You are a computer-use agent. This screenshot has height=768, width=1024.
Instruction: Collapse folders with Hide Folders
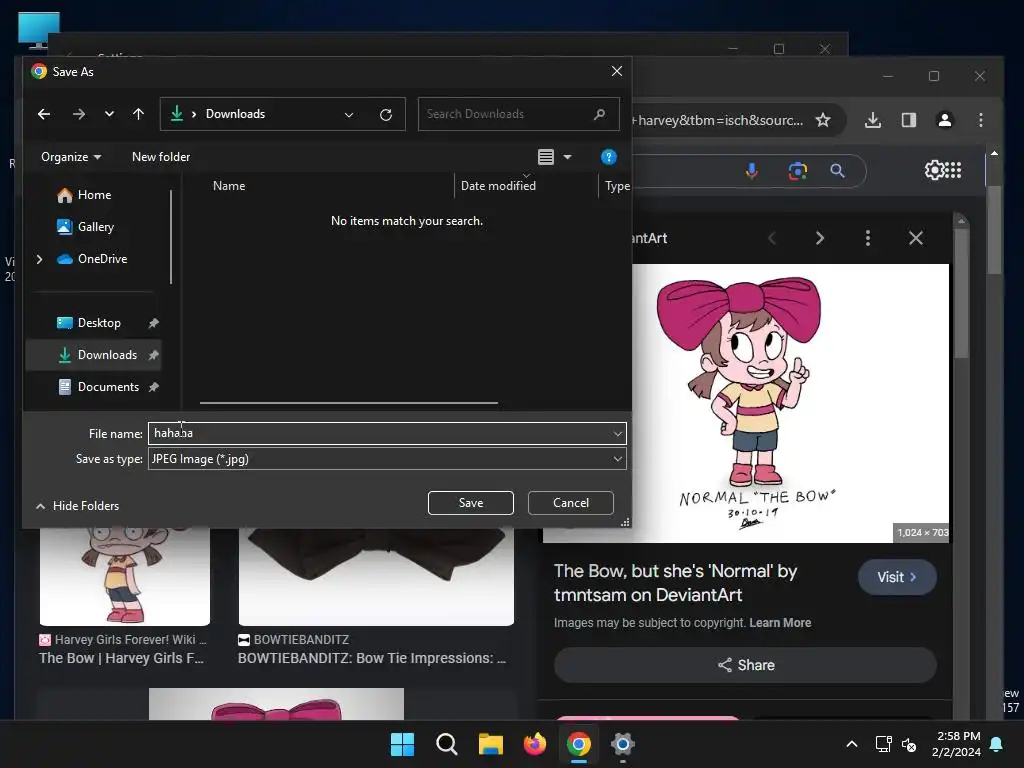78,505
